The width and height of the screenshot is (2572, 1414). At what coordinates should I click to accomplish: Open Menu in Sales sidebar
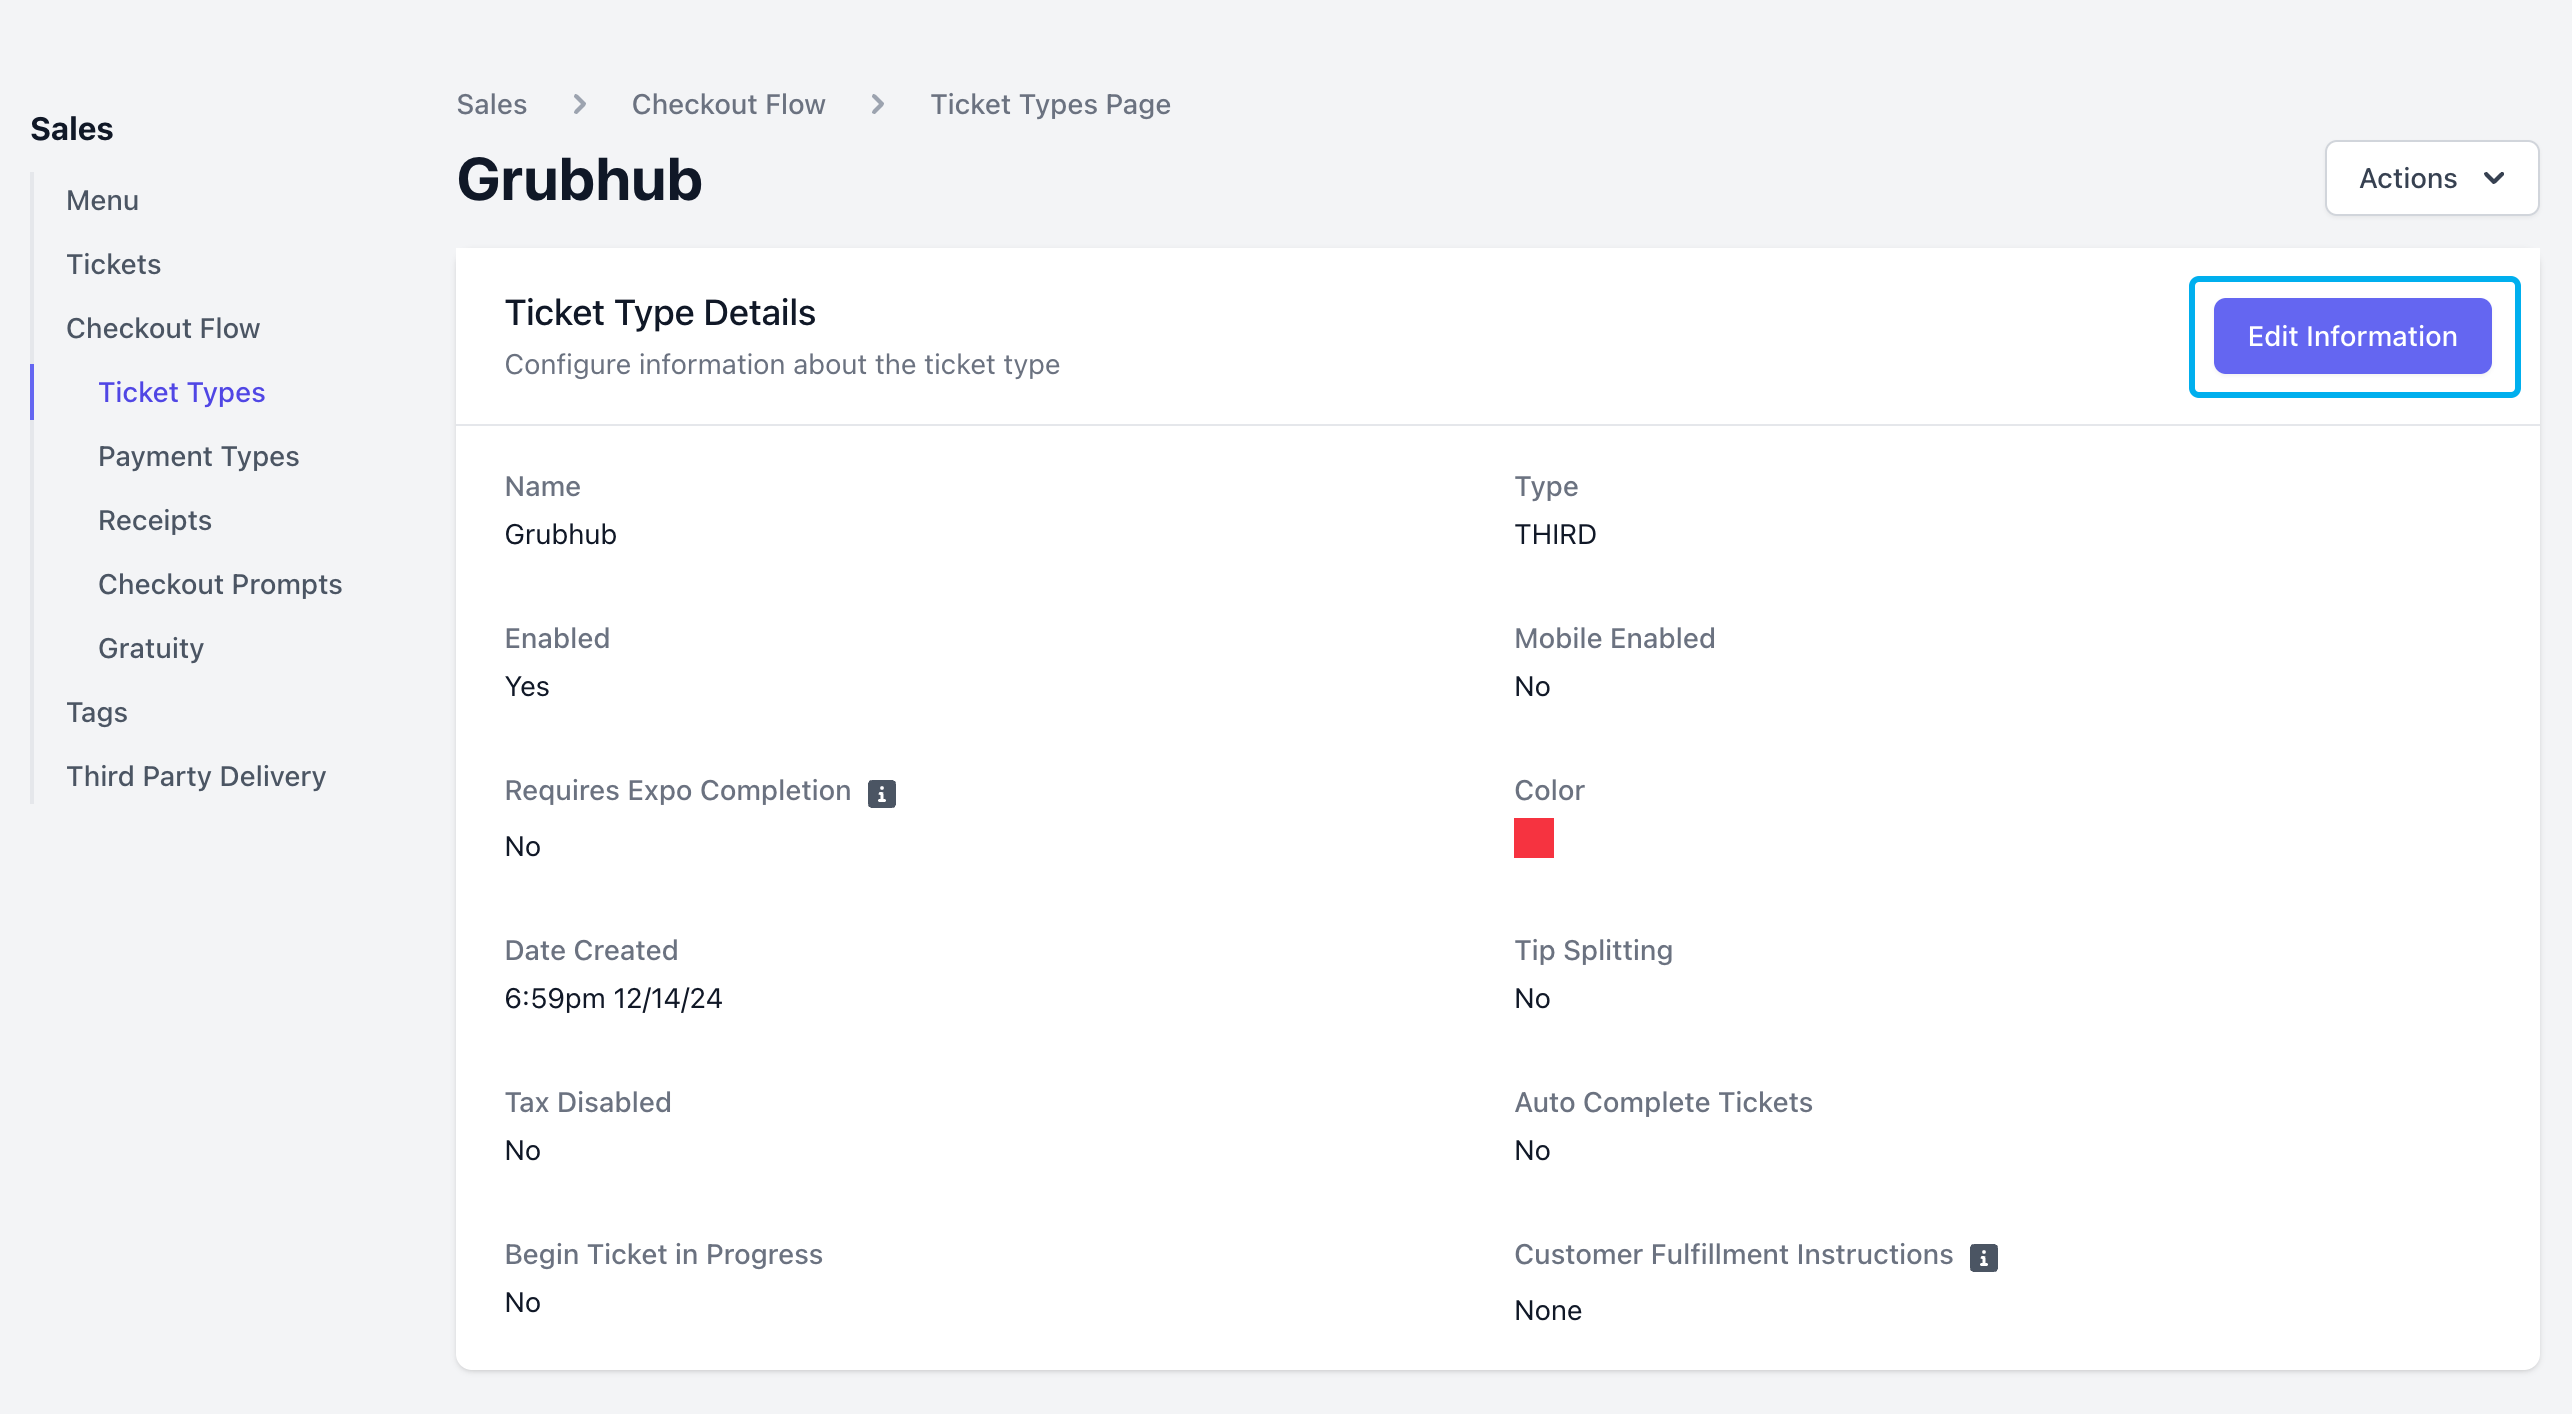[102, 200]
